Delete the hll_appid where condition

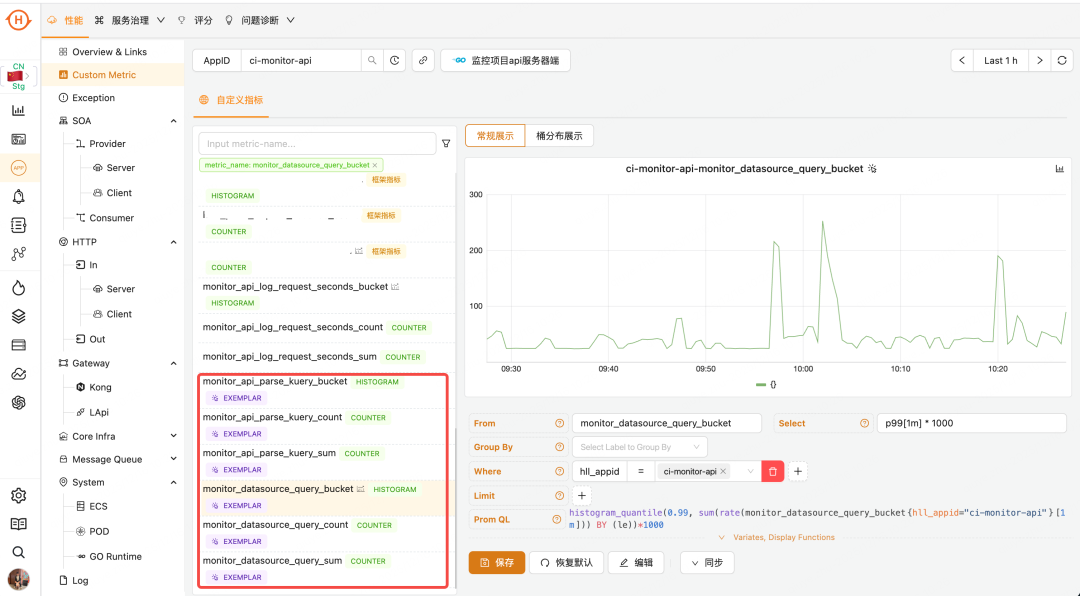(x=773, y=471)
